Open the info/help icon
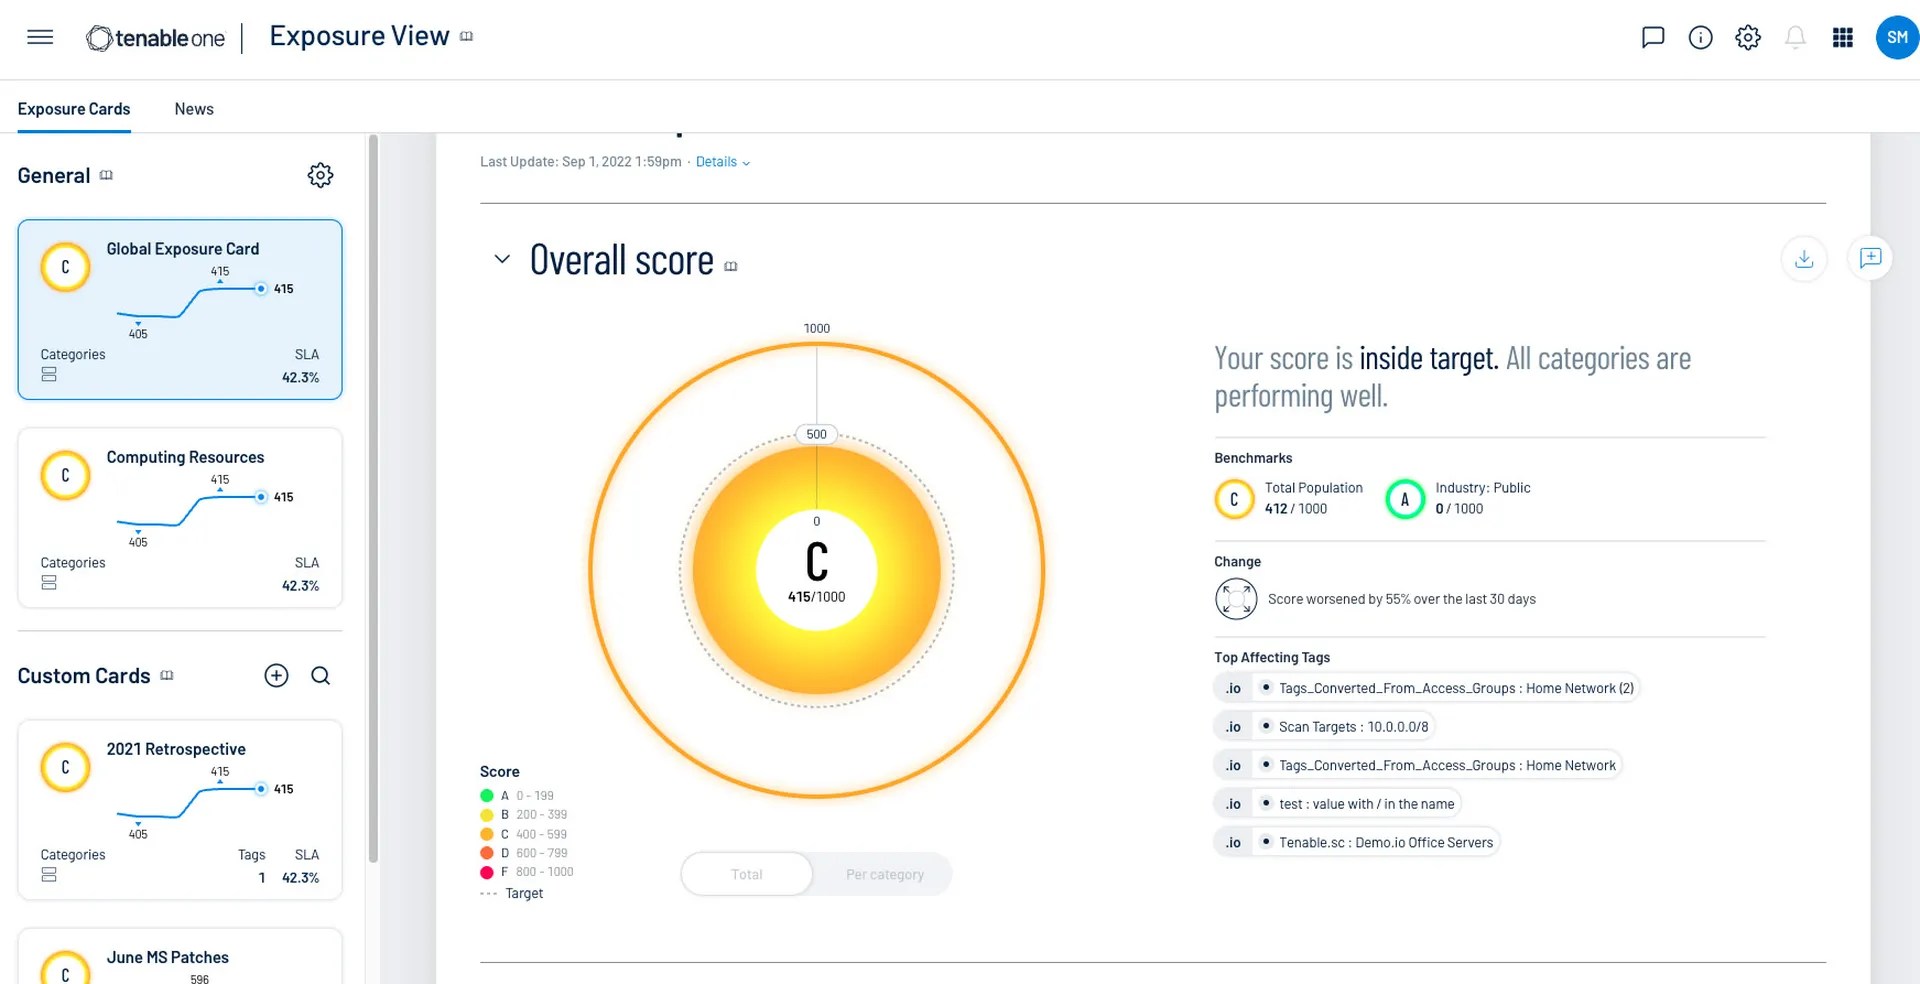Screen dimensions: 1920x984 coord(1700,37)
